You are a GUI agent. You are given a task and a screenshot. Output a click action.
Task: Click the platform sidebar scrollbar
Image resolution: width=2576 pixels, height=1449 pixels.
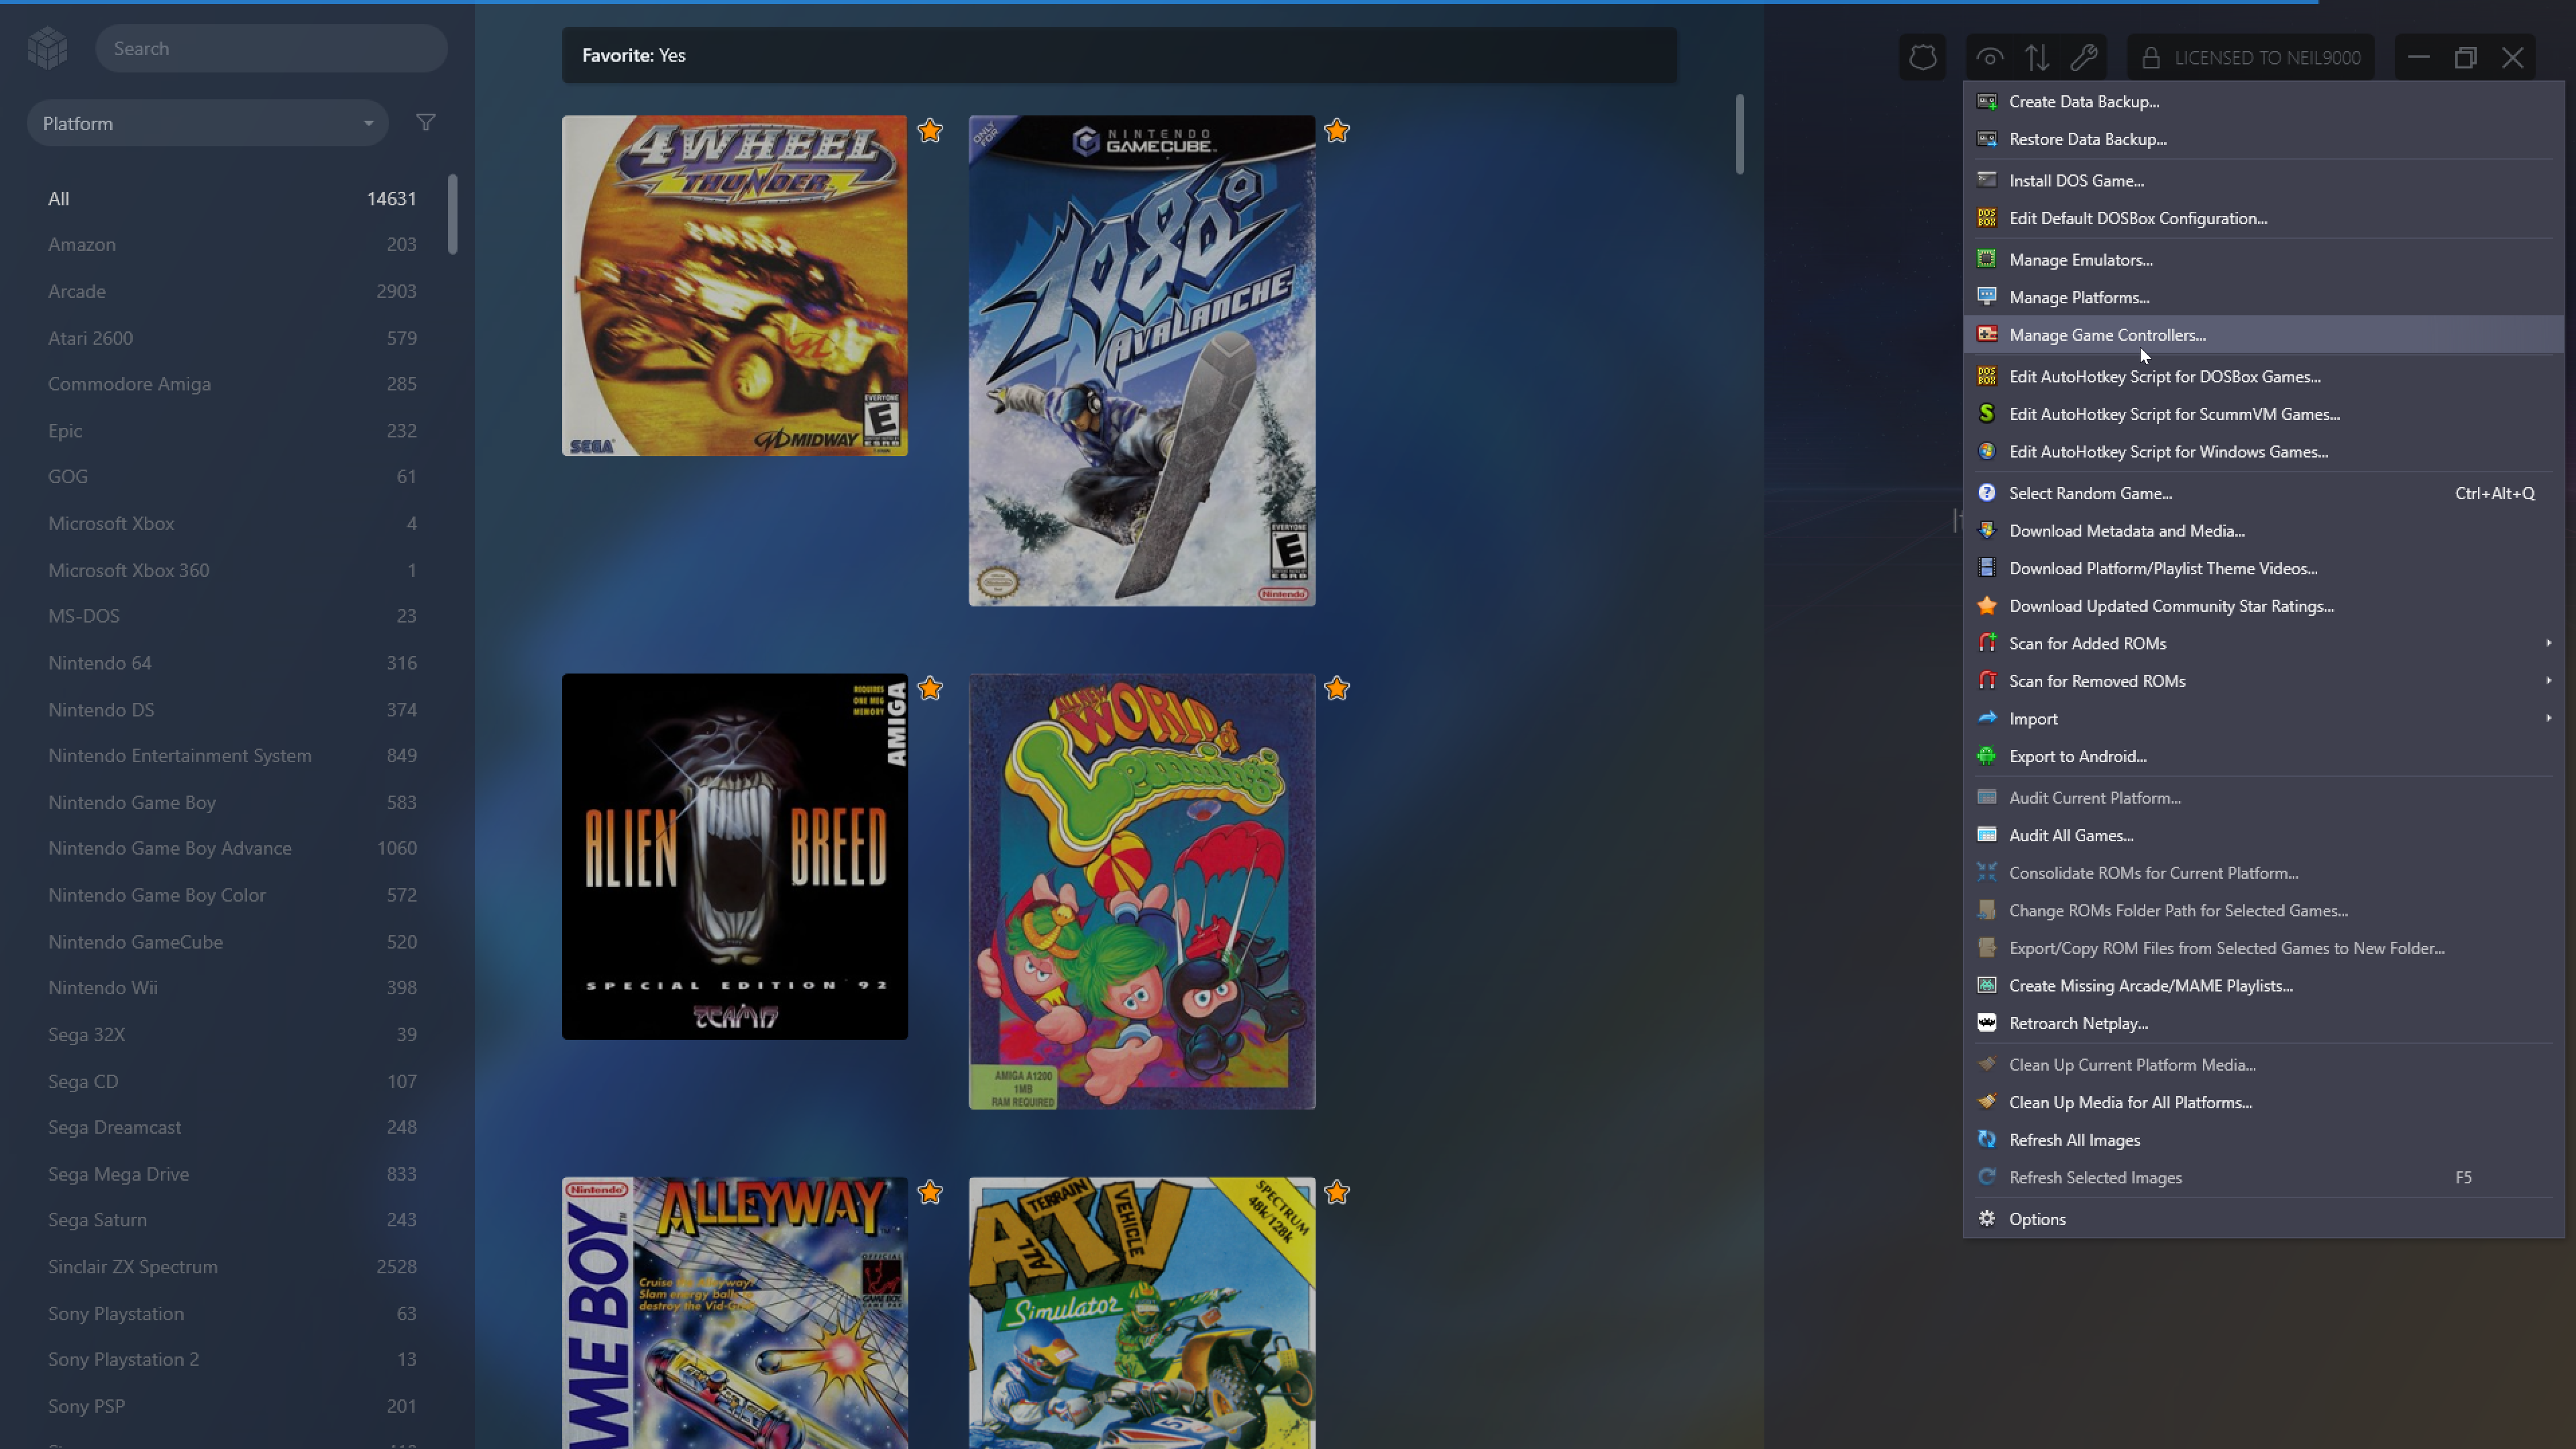click(x=453, y=214)
